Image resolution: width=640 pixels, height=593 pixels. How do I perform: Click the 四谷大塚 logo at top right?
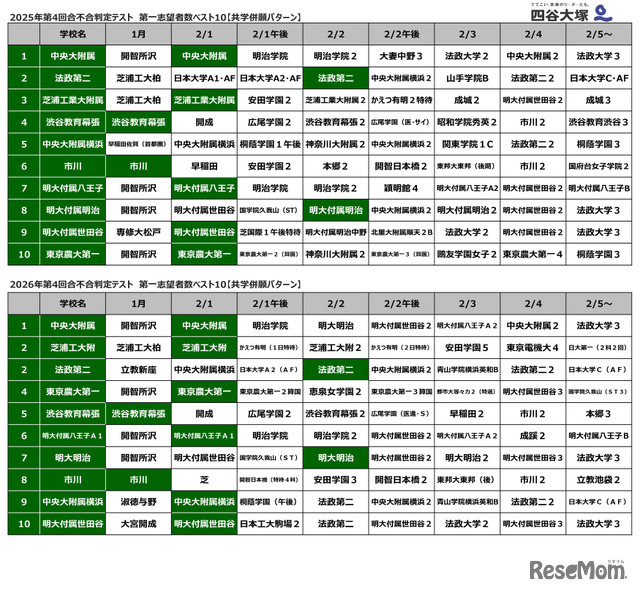[571, 12]
